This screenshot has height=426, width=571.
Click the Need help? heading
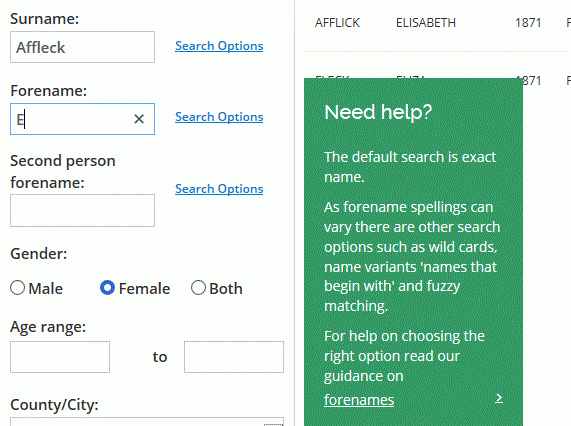(378, 112)
